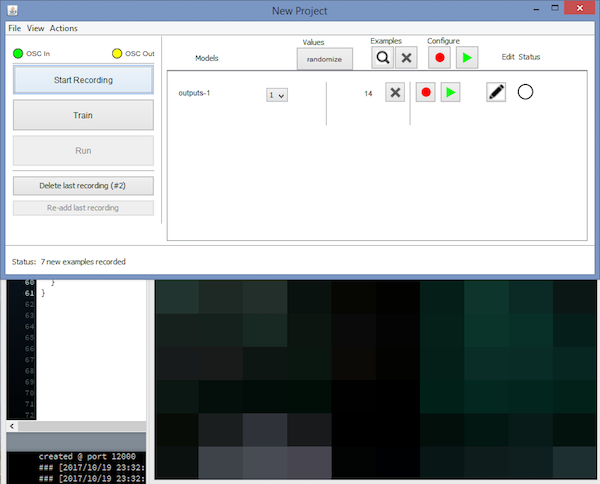The image size is (600, 484).
Task: Click the red record icon under Configure
Action: pyautogui.click(x=439, y=58)
